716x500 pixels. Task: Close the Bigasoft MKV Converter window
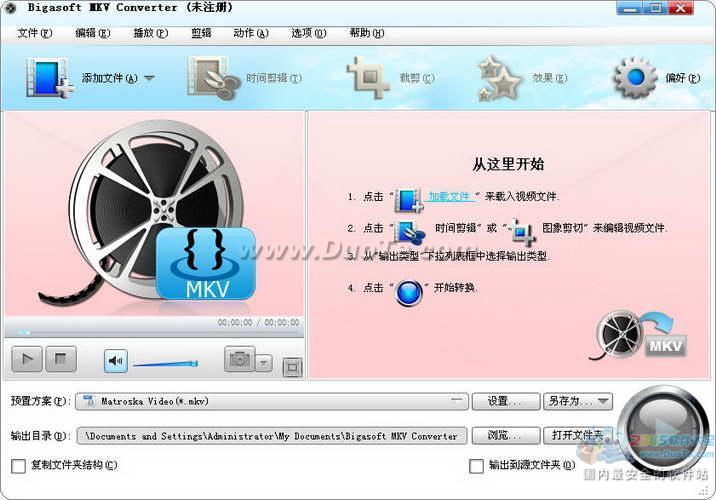[x=681, y=8]
